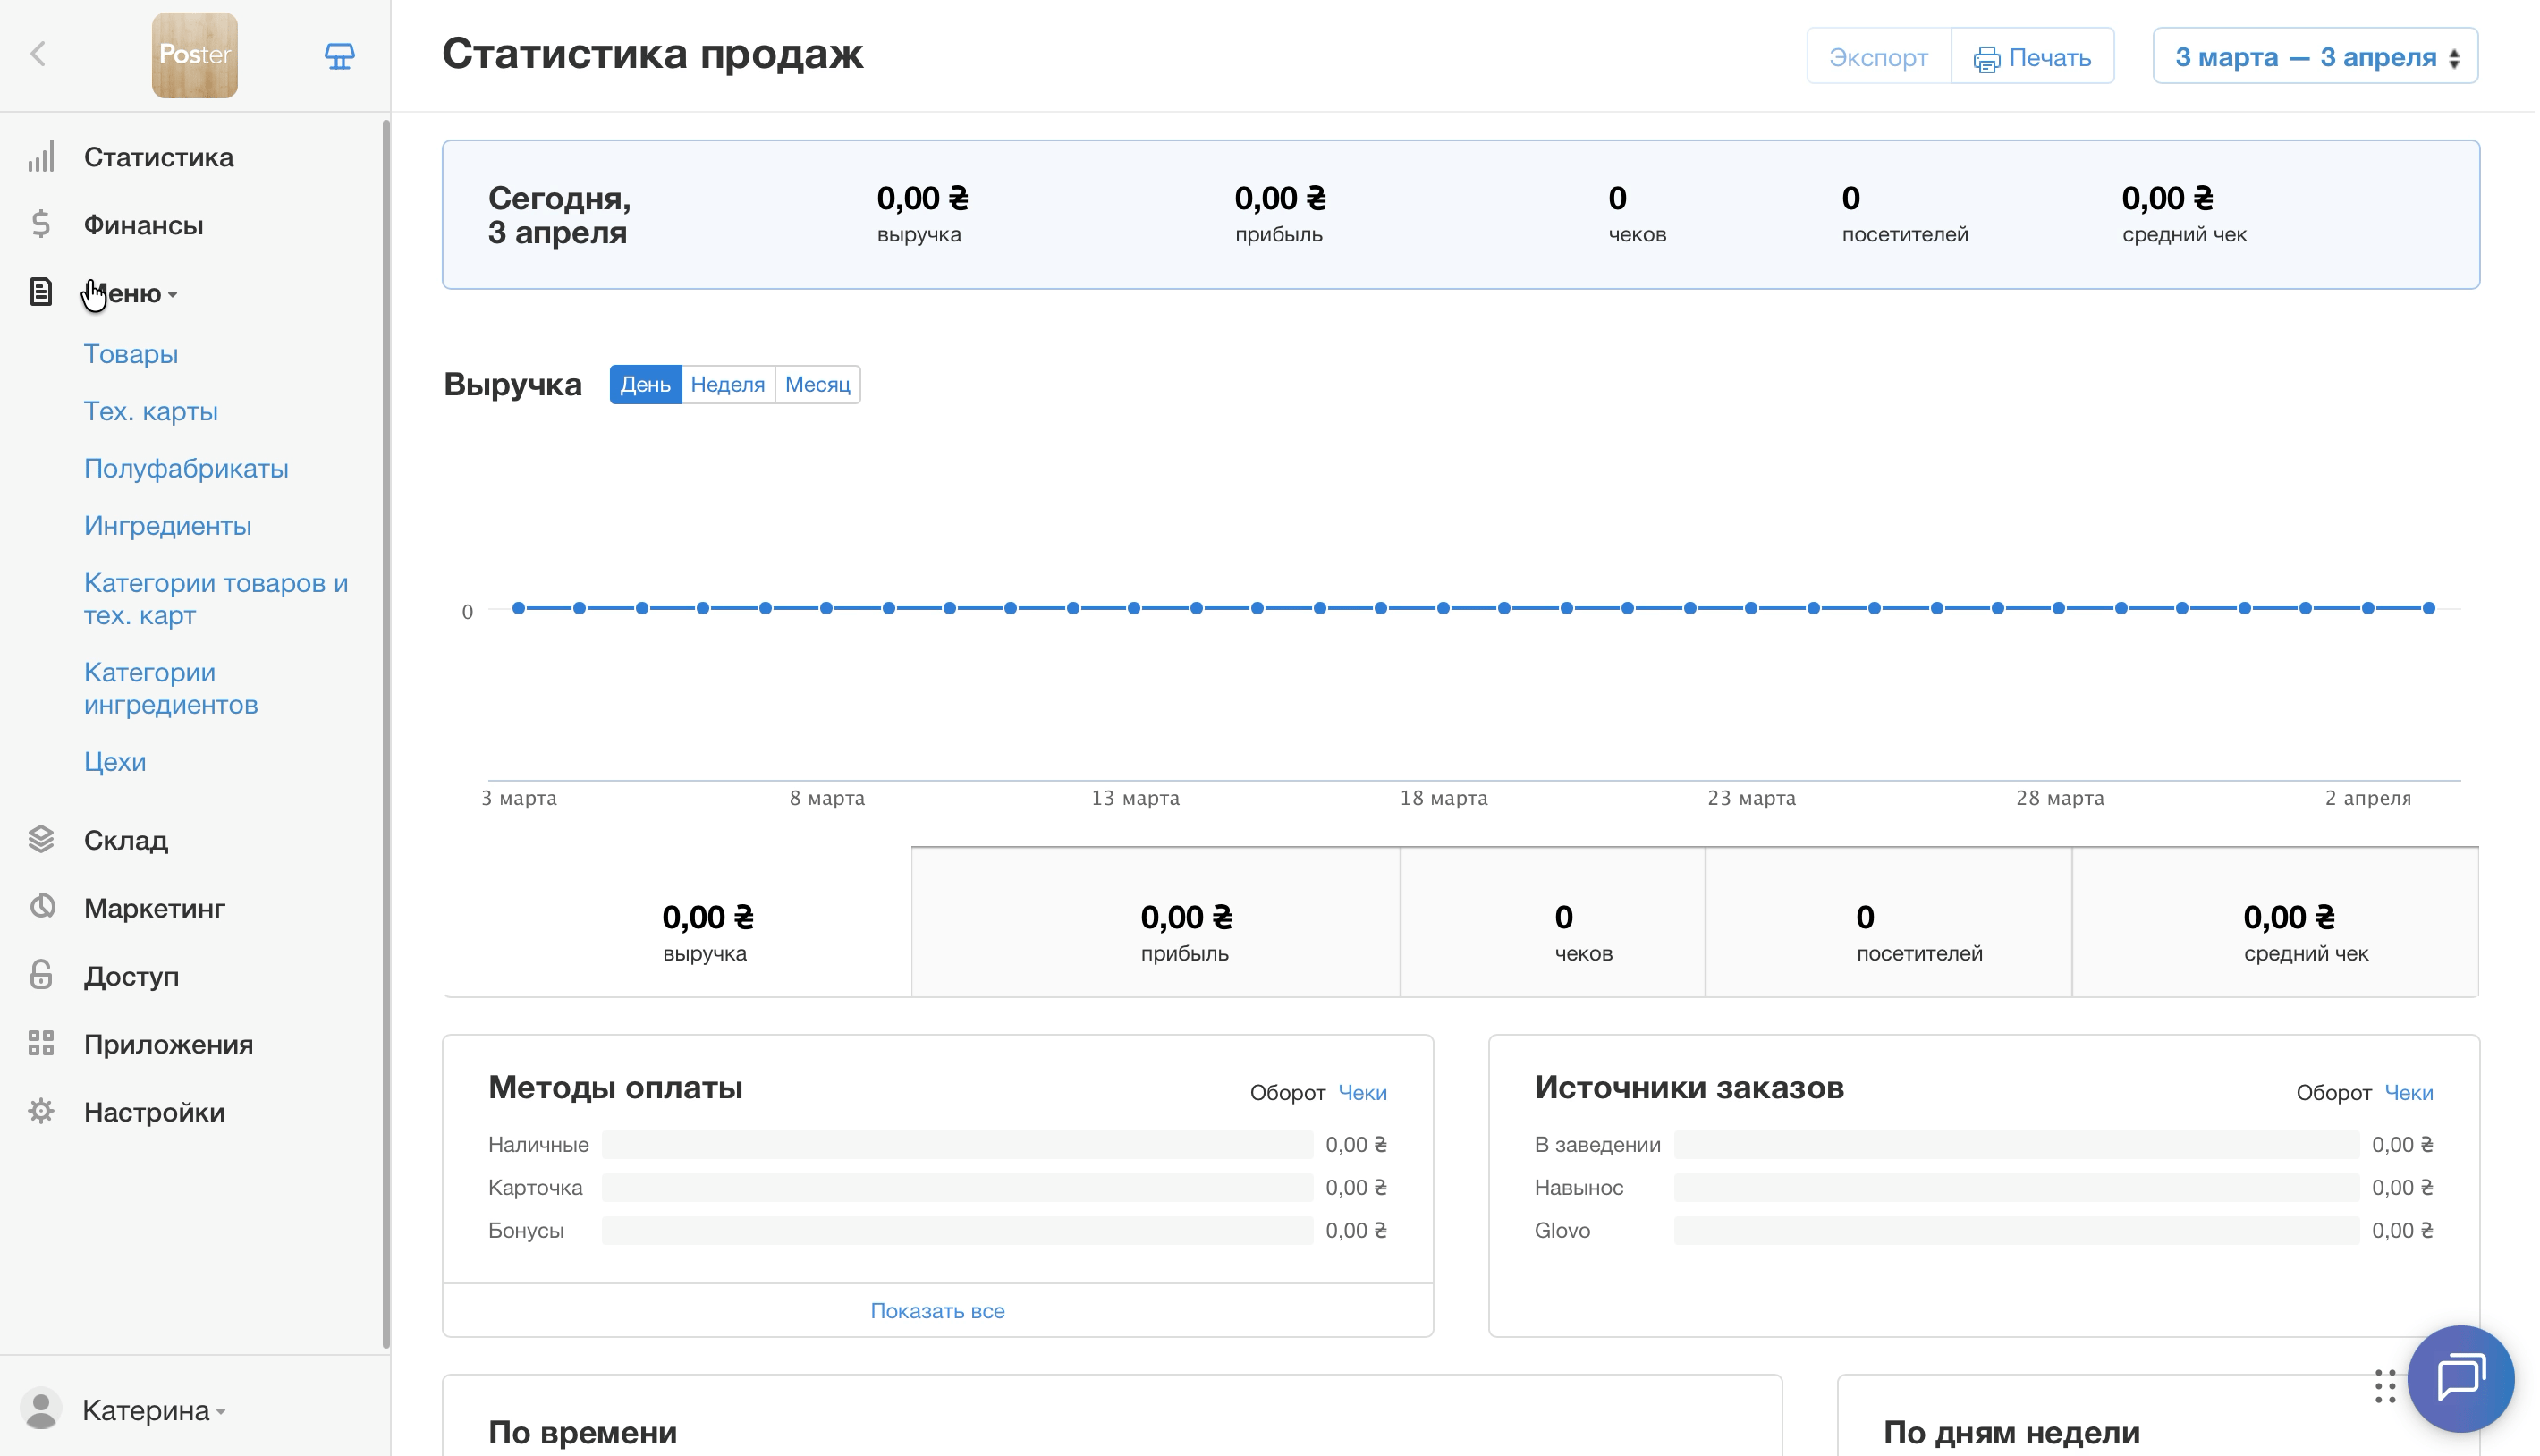This screenshot has height=1456, width=2540.
Task: Click the Склад layers icon
Action: (x=41, y=839)
